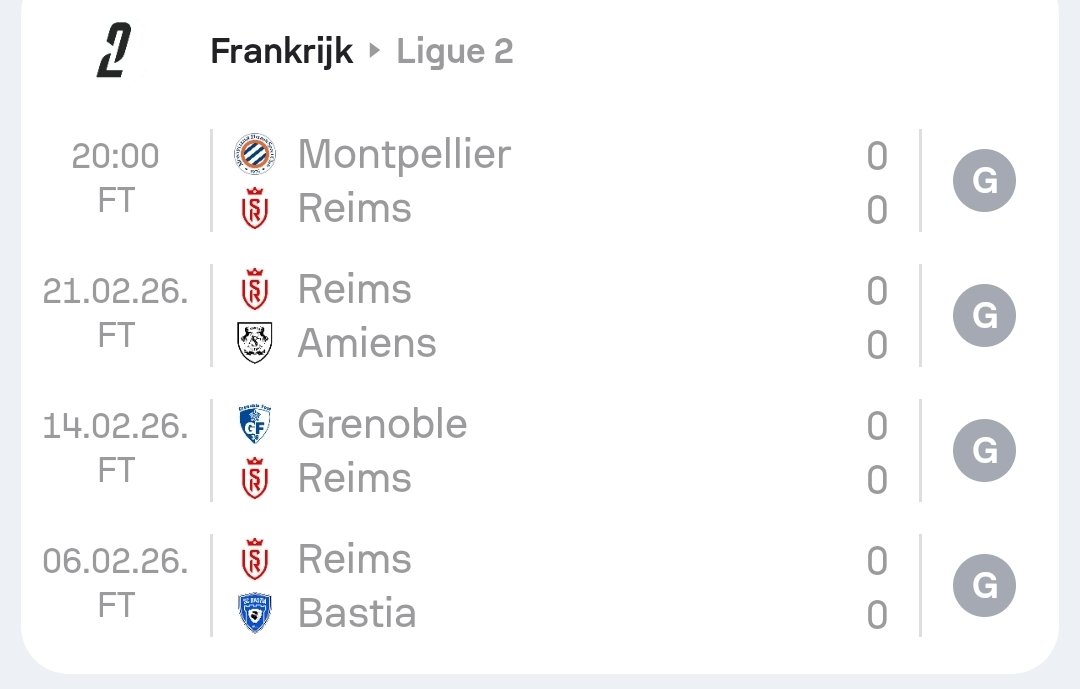Select the Amiens team name
This screenshot has width=1080, height=689.
point(367,343)
